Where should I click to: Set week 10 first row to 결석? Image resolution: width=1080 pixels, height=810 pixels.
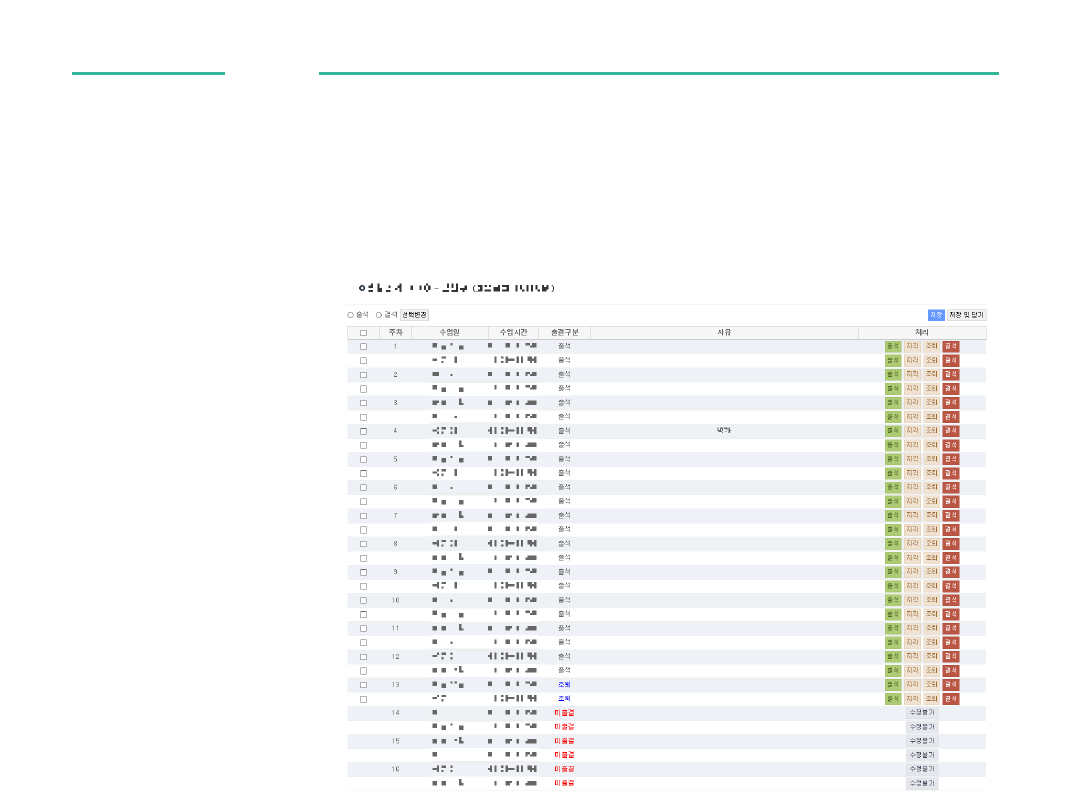point(950,600)
